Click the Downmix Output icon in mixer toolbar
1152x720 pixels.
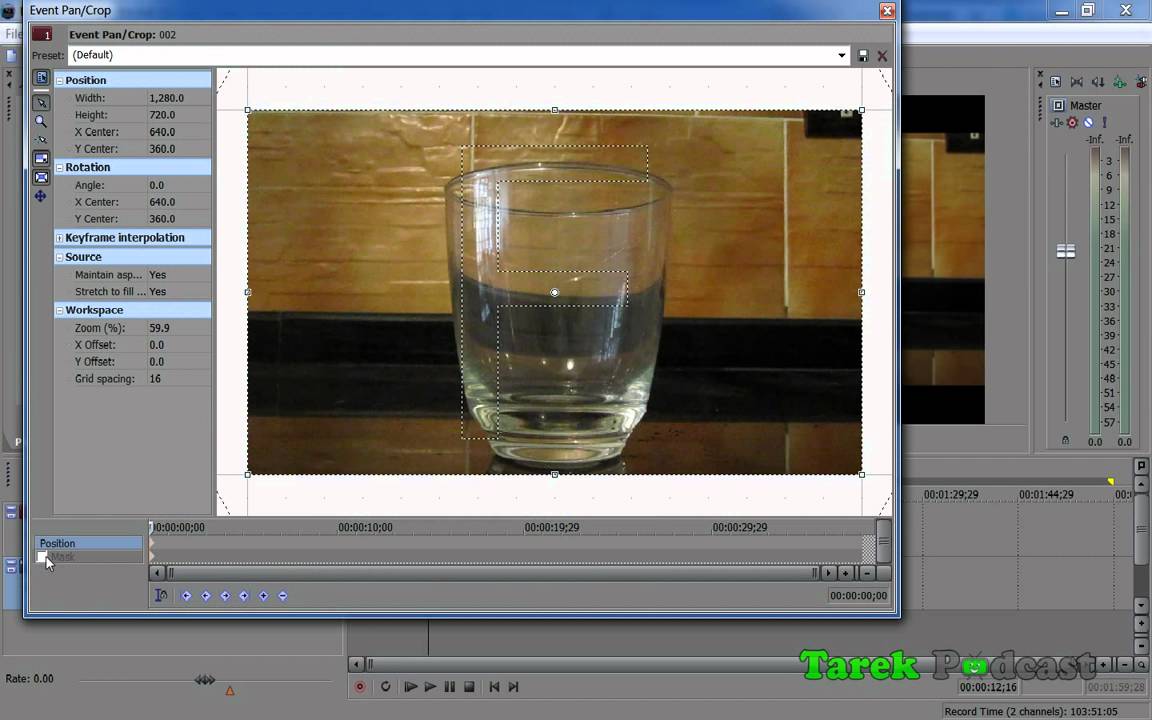click(1076, 82)
